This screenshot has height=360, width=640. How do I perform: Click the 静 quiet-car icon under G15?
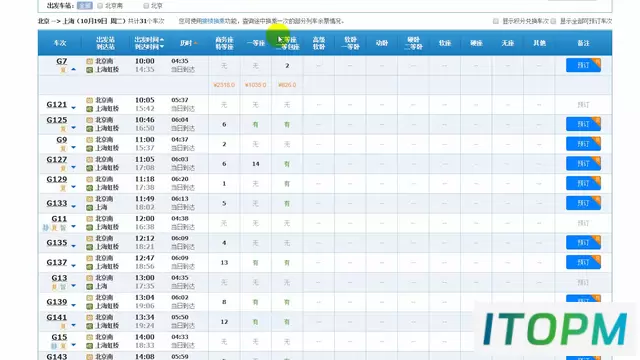(x=54, y=346)
